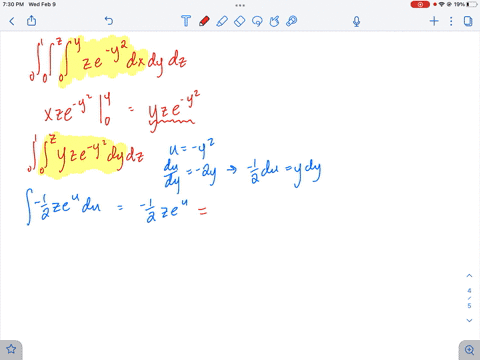Screen dimensions: 480x360
Task: Open the multitasking three-dot menu
Action: 240,5
